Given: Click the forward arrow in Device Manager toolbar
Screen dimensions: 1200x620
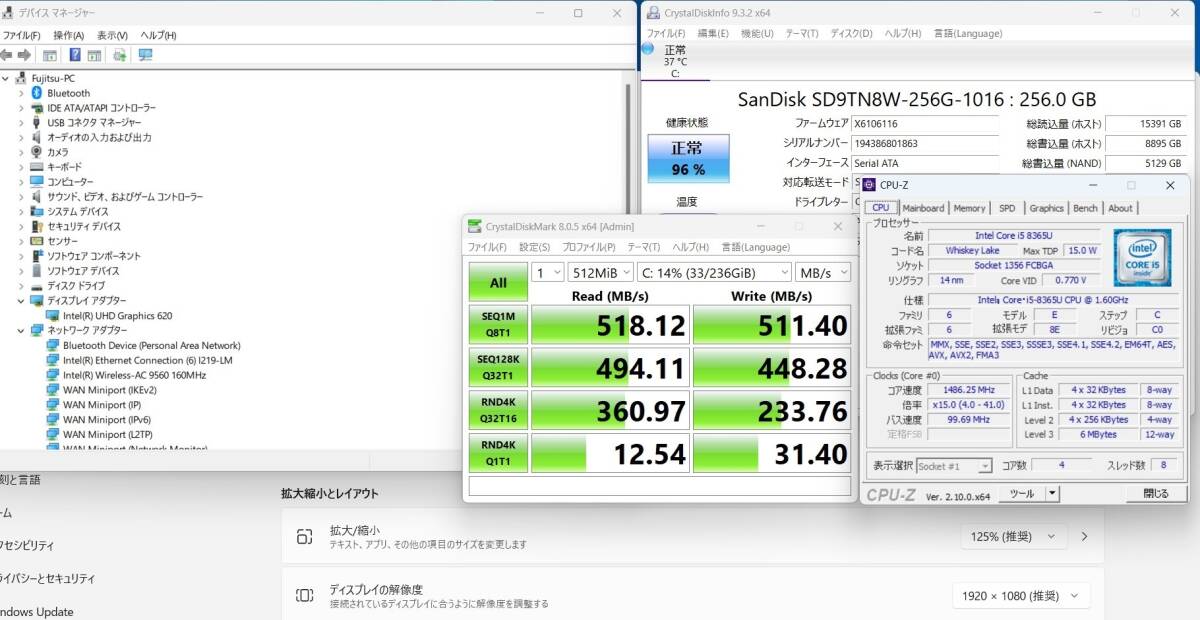Looking at the screenshot, I should [x=24, y=55].
